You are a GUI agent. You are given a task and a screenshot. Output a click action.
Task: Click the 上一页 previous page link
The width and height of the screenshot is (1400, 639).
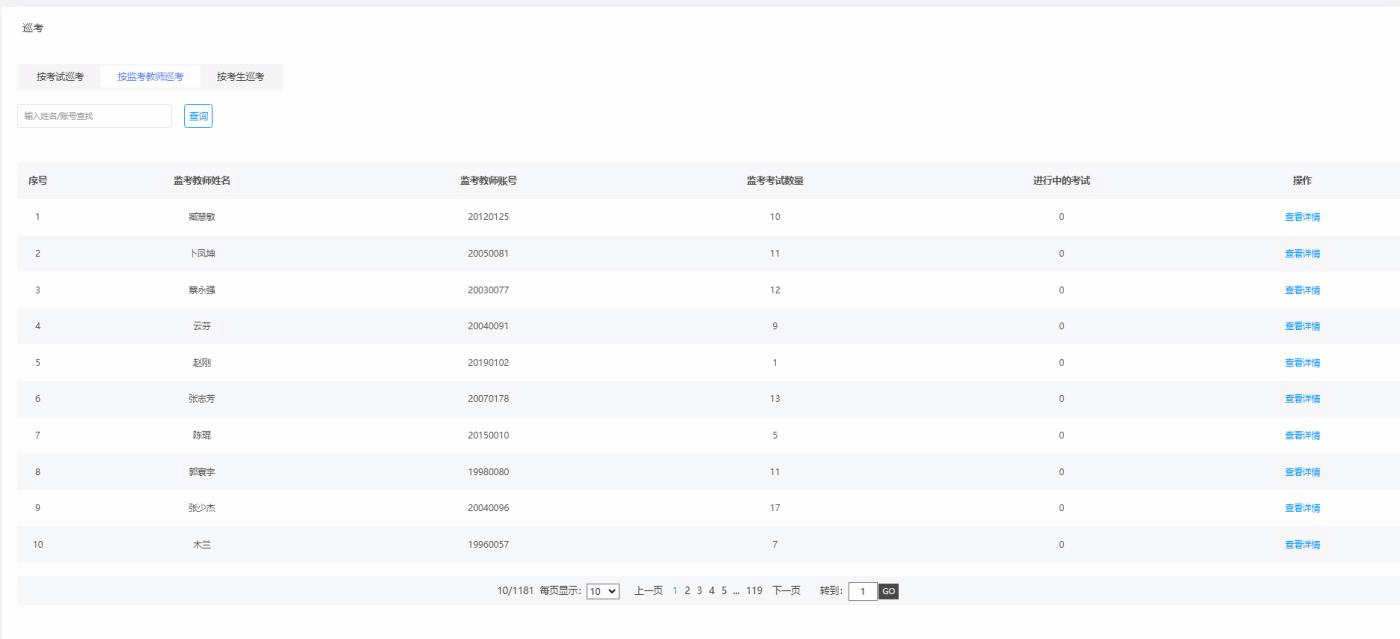click(x=649, y=591)
